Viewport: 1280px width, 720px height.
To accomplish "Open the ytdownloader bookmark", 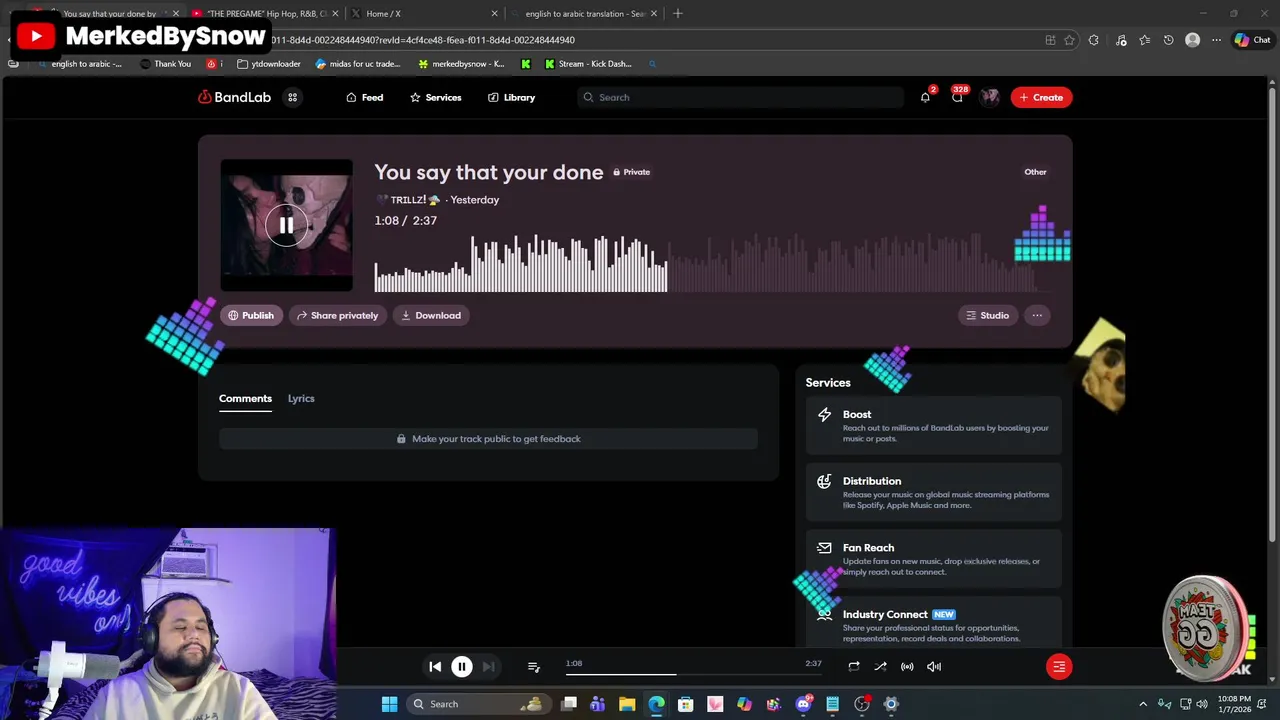I will point(269,64).
